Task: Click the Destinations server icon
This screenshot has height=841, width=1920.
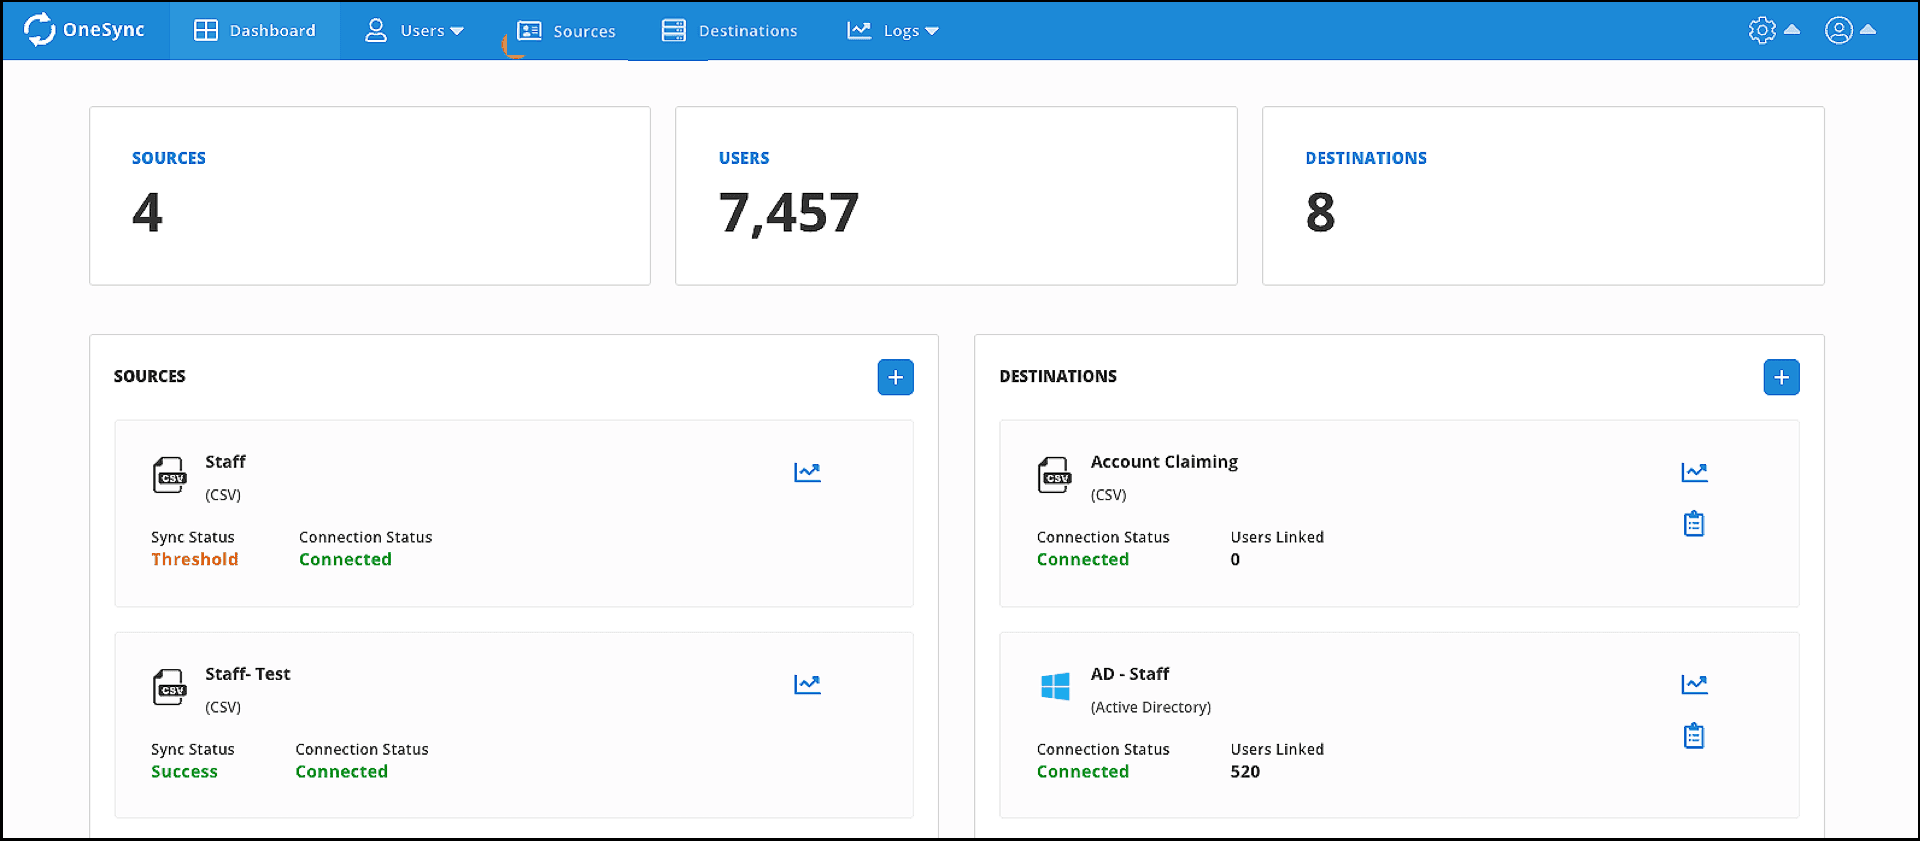Action: tap(674, 30)
